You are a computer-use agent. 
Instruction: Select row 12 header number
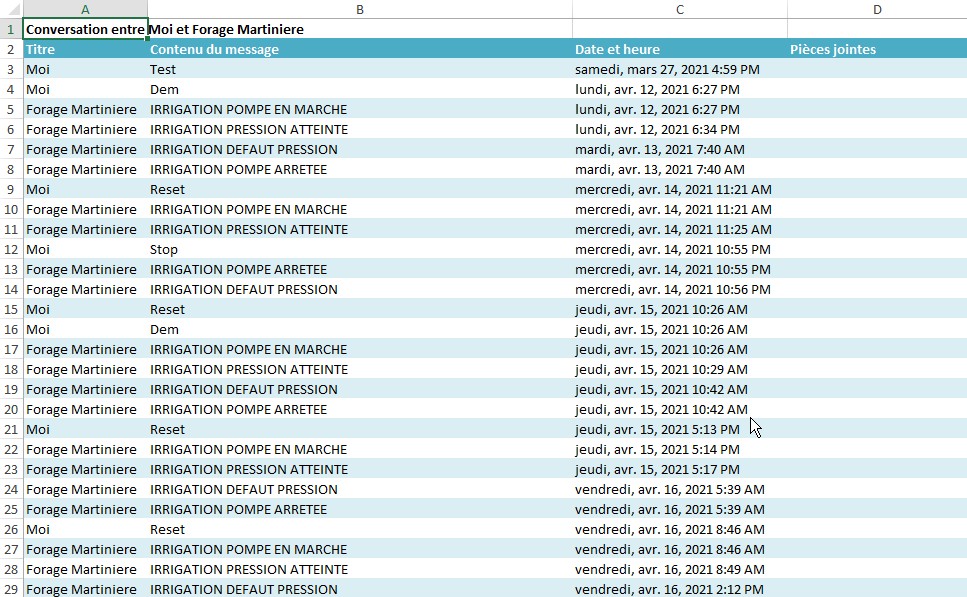(11, 249)
